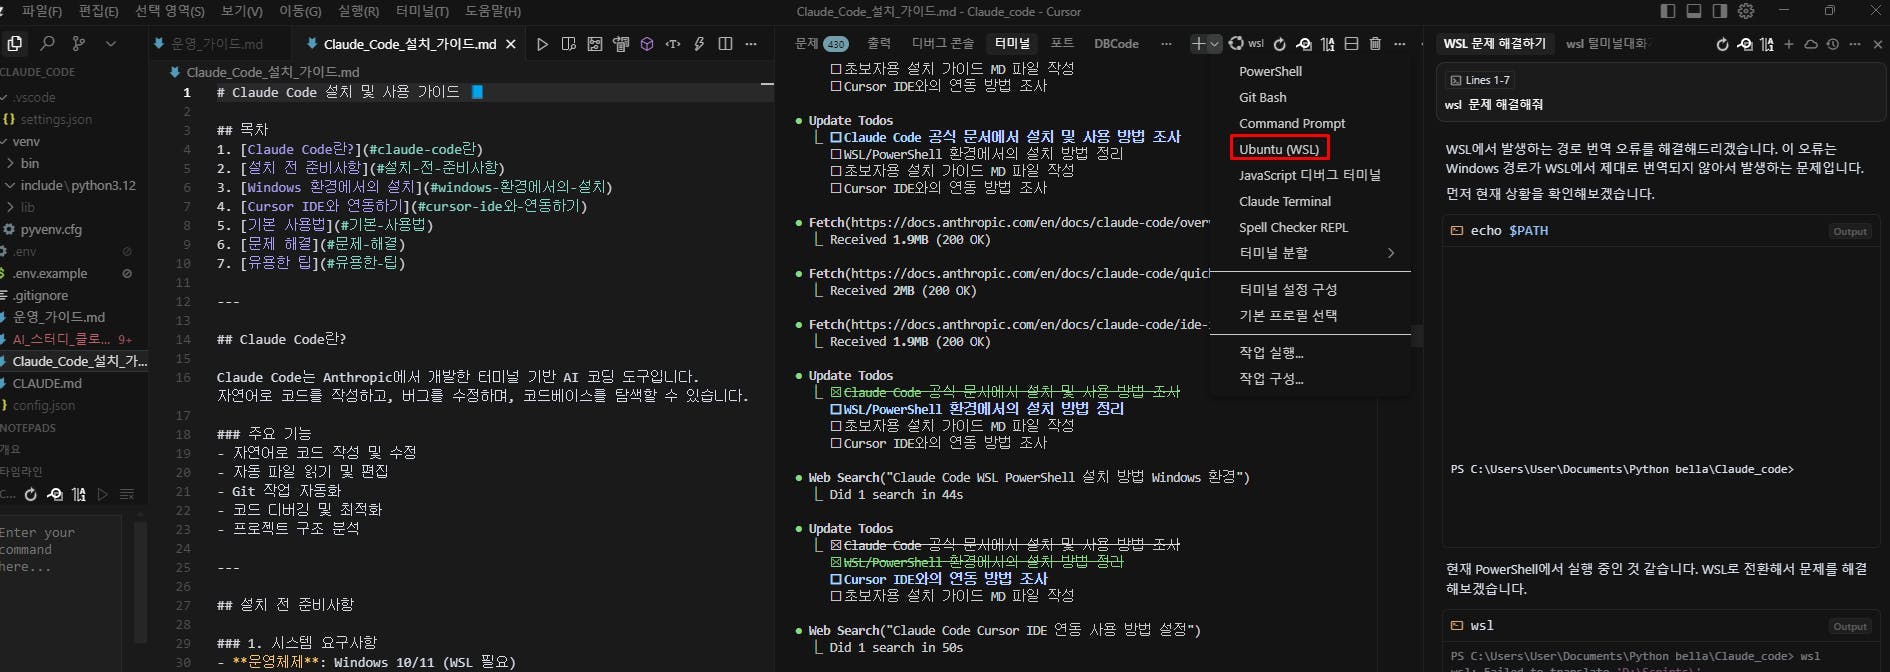Screen dimensions: 1890x672
Task: Click the purple cube icon in editor toolbar
Action: pos(647,44)
